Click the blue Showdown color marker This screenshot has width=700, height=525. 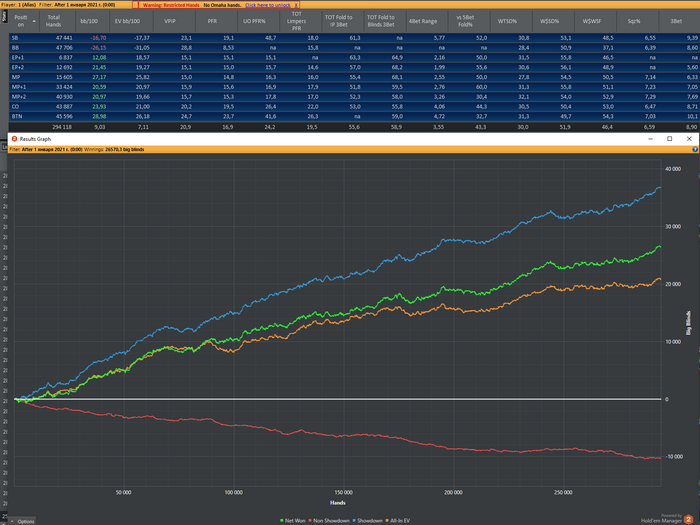coord(354,521)
